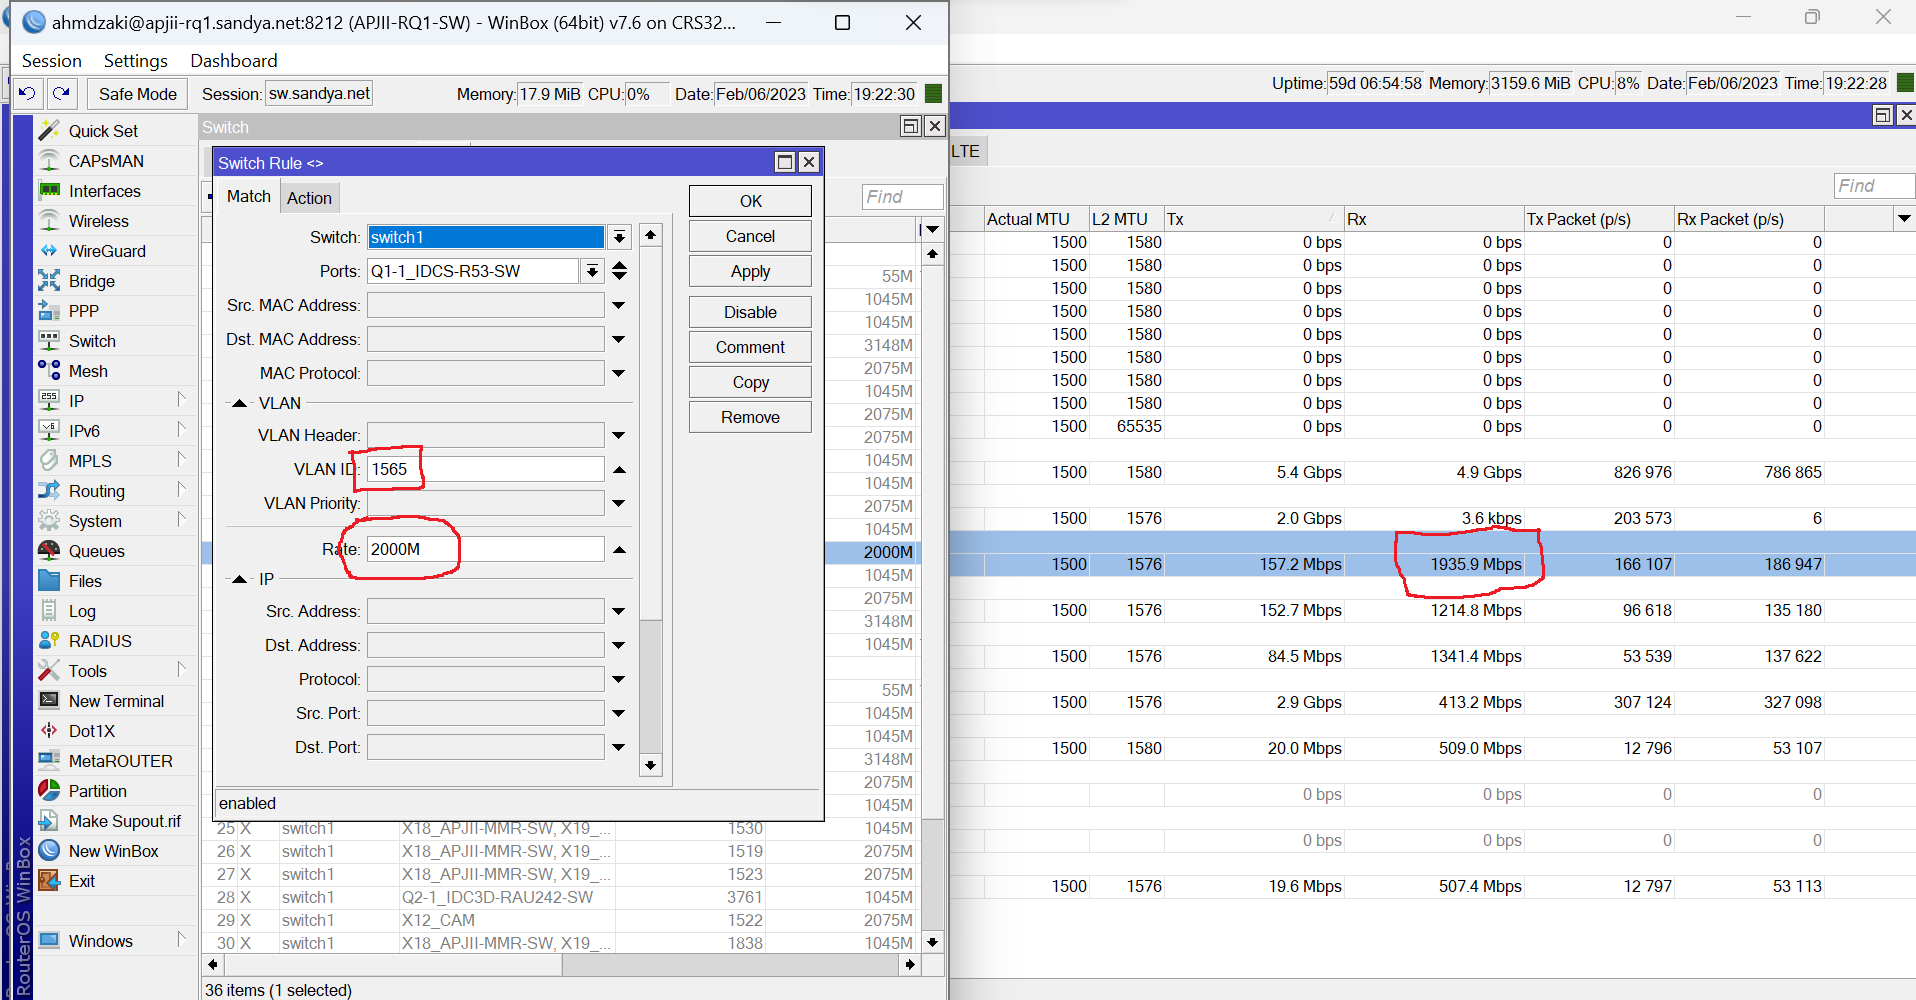Screen dimensions: 1916x1000
Task: Open the Settings menu
Action: (x=135, y=60)
